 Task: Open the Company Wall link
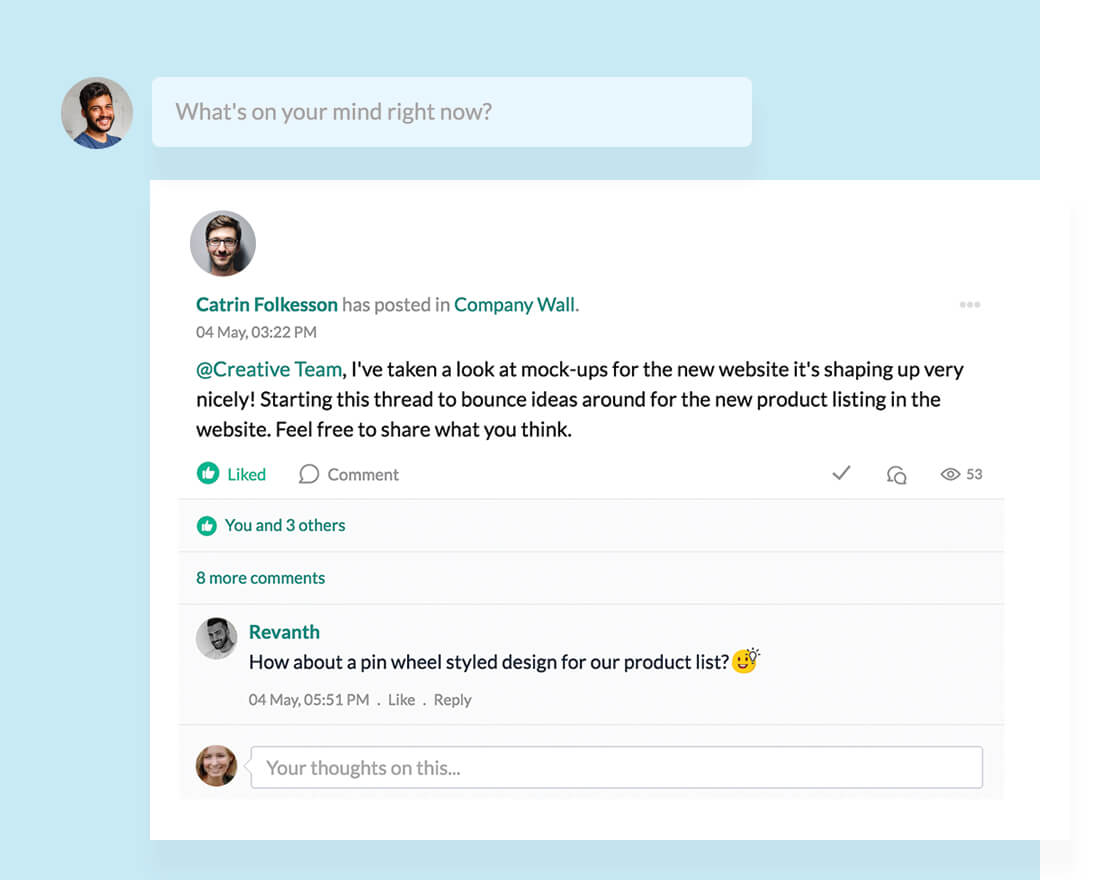click(x=515, y=305)
